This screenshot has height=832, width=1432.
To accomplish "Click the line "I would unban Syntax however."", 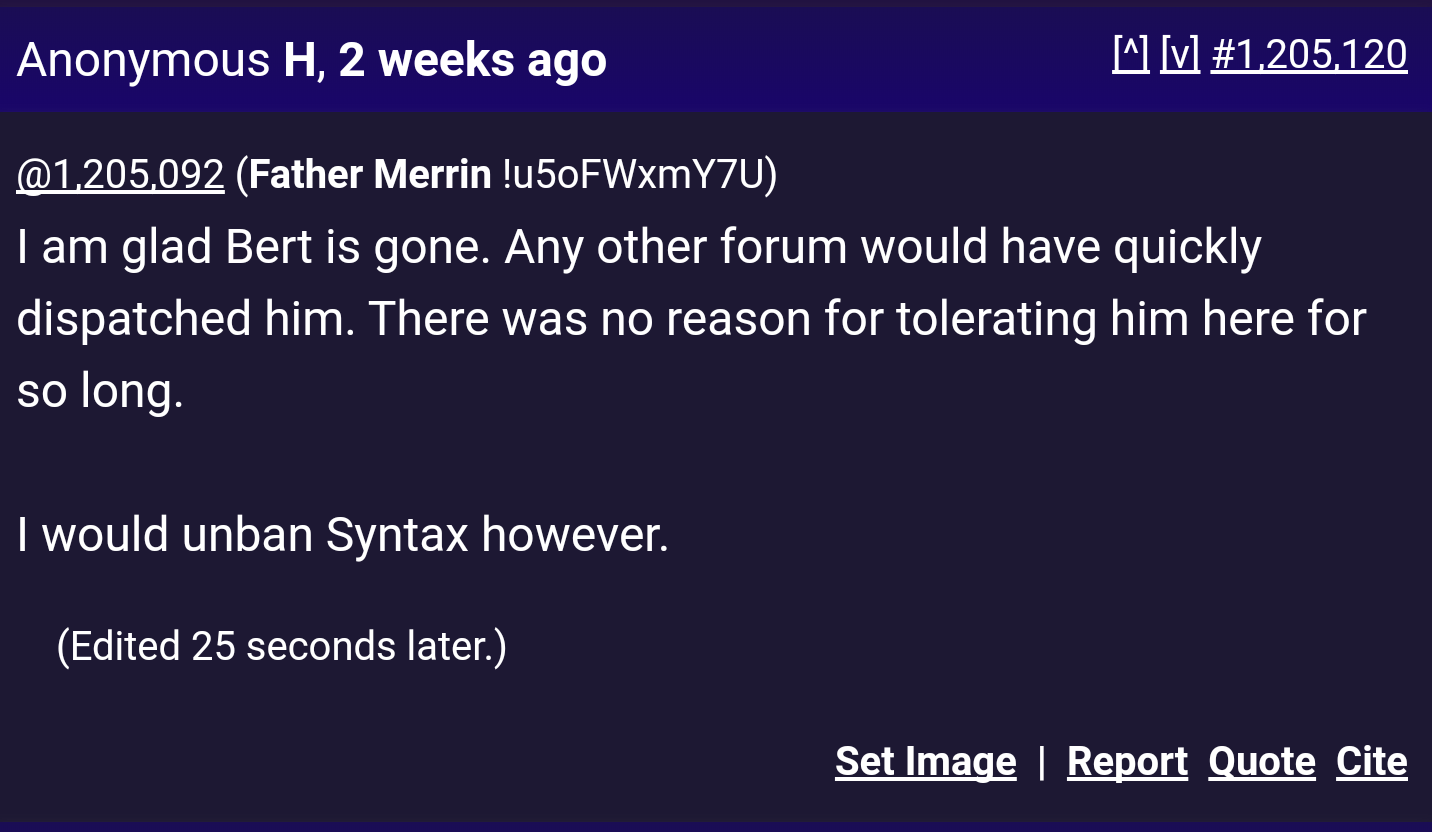I will (342, 535).
